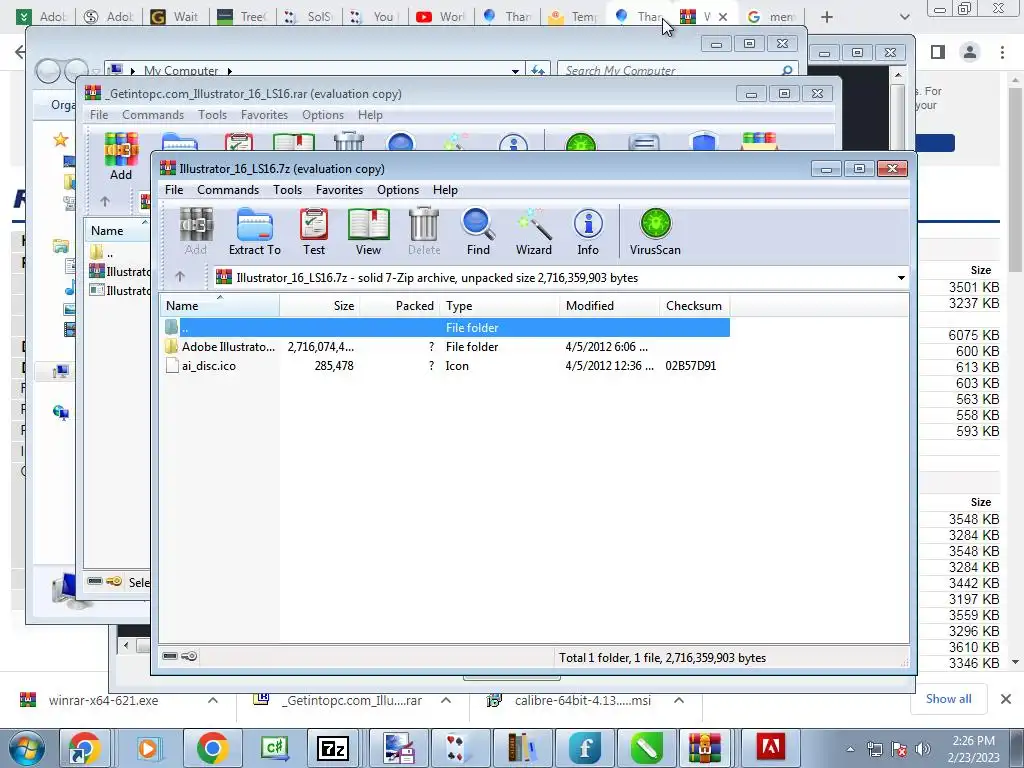1024x768 pixels.
Task: Click Chrome back arrow button
Action: pyautogui.click(x=20, y=52)
